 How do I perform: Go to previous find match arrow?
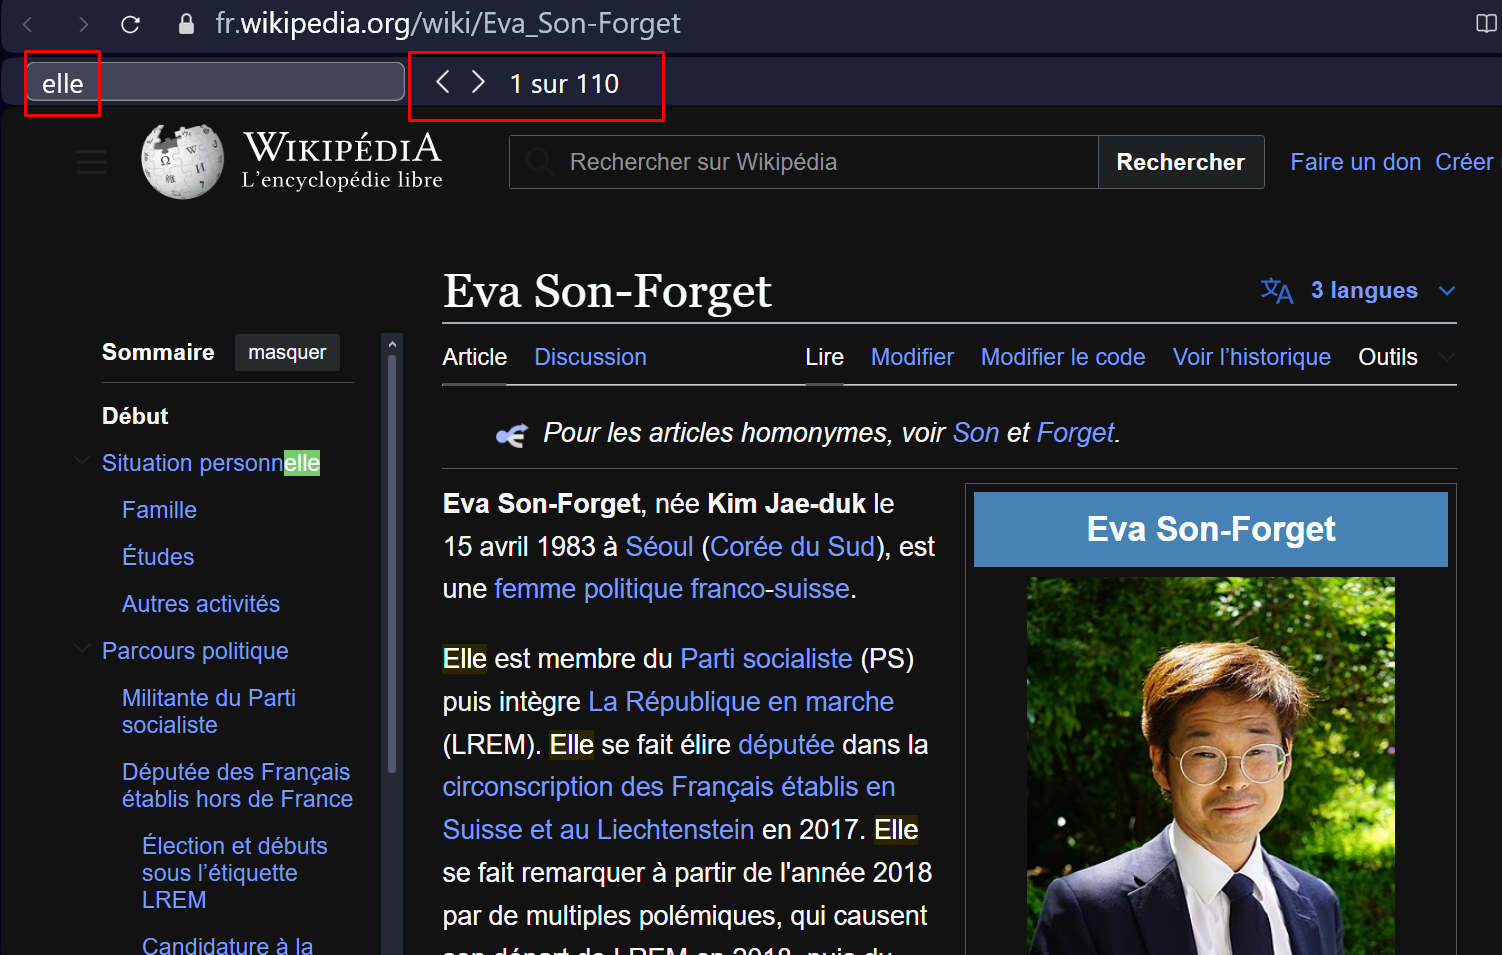[x=443, y=82]
